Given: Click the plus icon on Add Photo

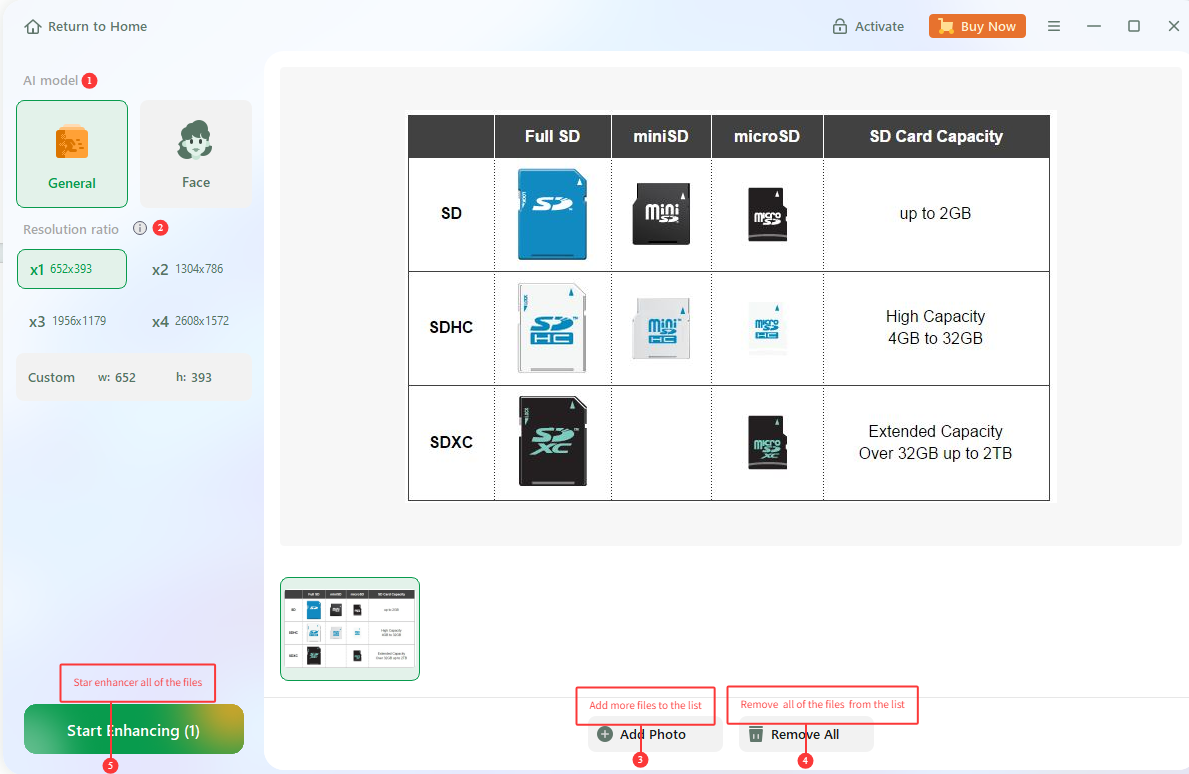Looking at the screenshot, I should click(x=604, y=735).
